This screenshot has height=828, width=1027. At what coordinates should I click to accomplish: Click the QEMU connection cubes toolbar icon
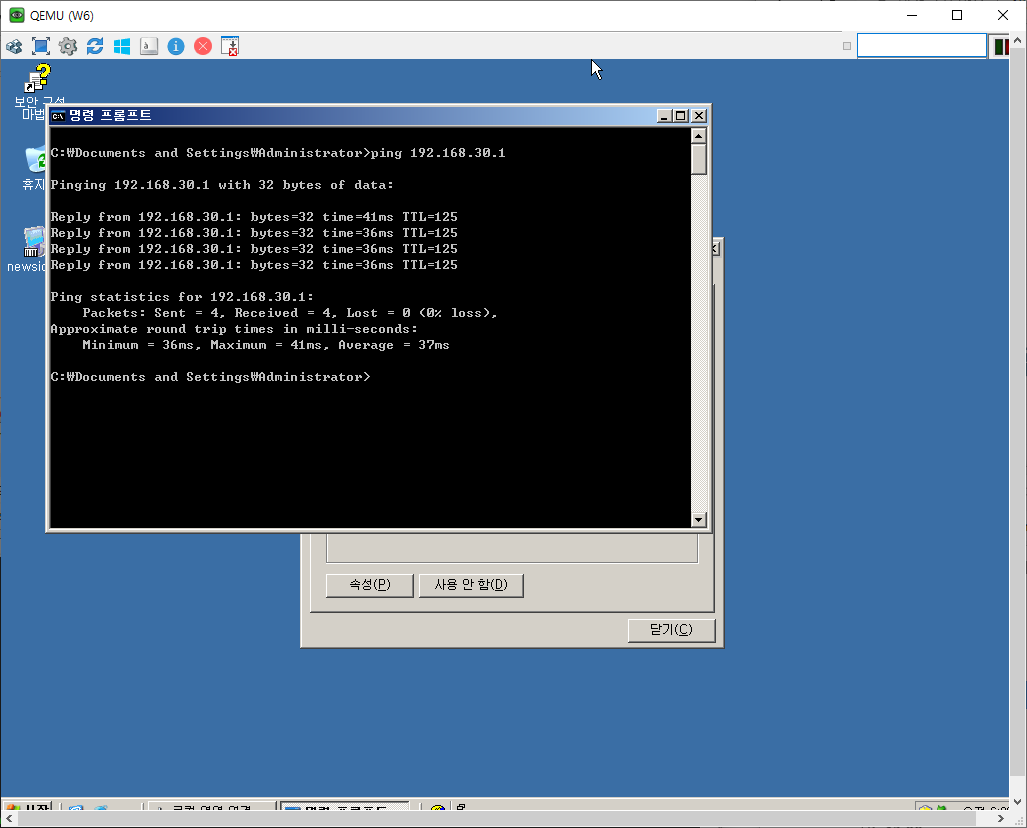pos(14,47)
